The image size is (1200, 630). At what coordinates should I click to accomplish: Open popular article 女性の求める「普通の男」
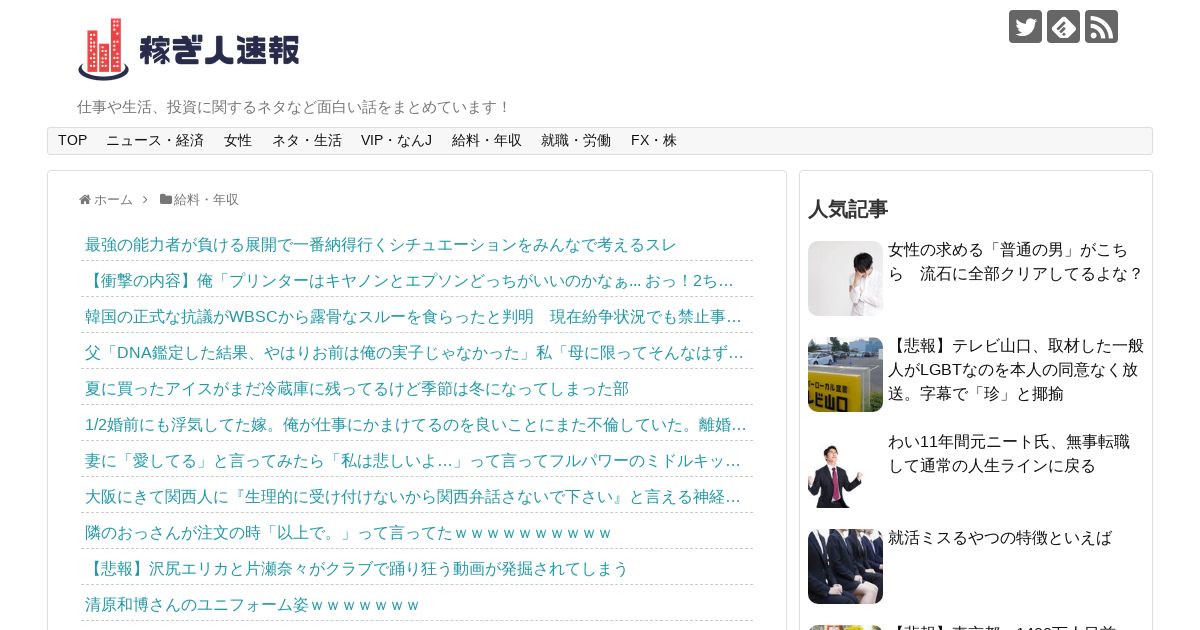pos(1016,262)
